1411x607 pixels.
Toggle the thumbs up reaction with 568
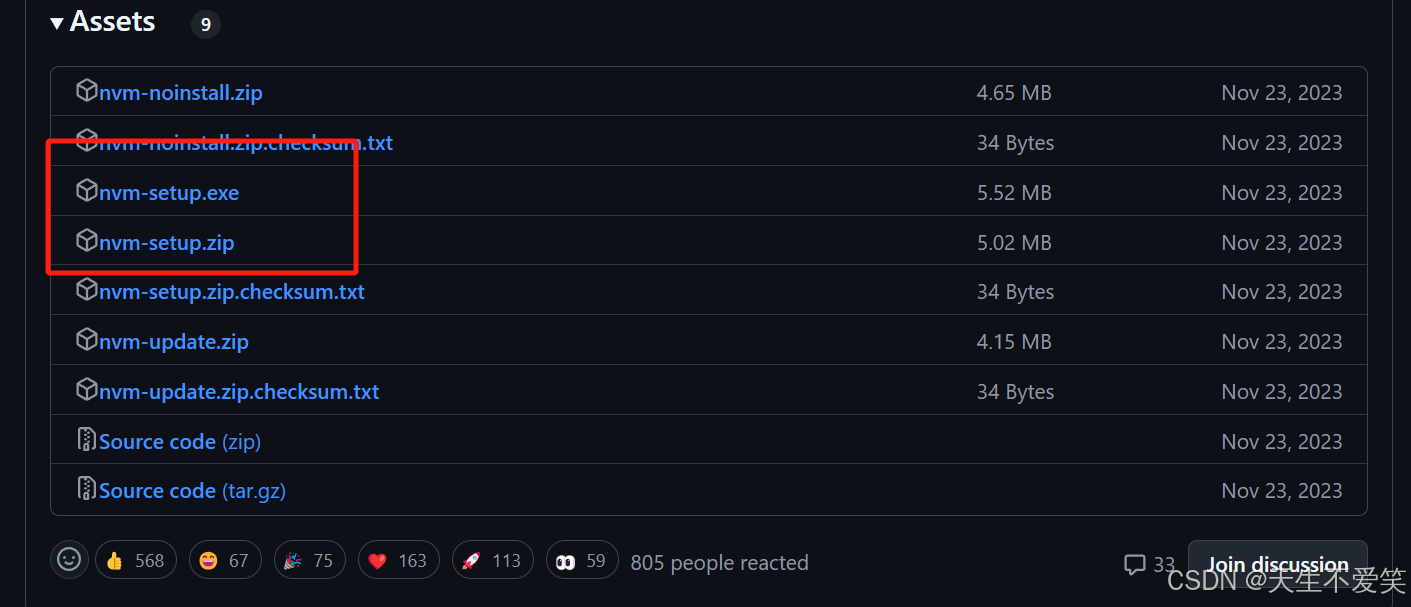coord(136,560)
